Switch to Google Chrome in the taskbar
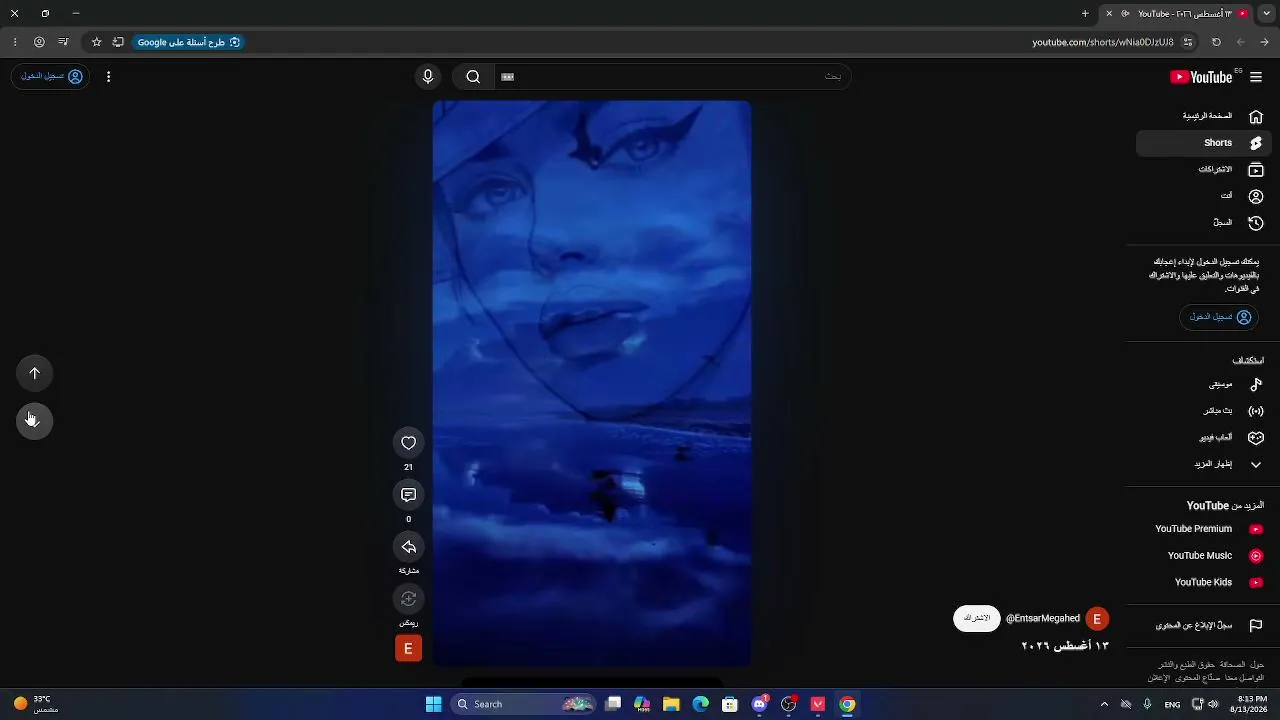Screen dimensions: 1280x720 tap(847, 704)
